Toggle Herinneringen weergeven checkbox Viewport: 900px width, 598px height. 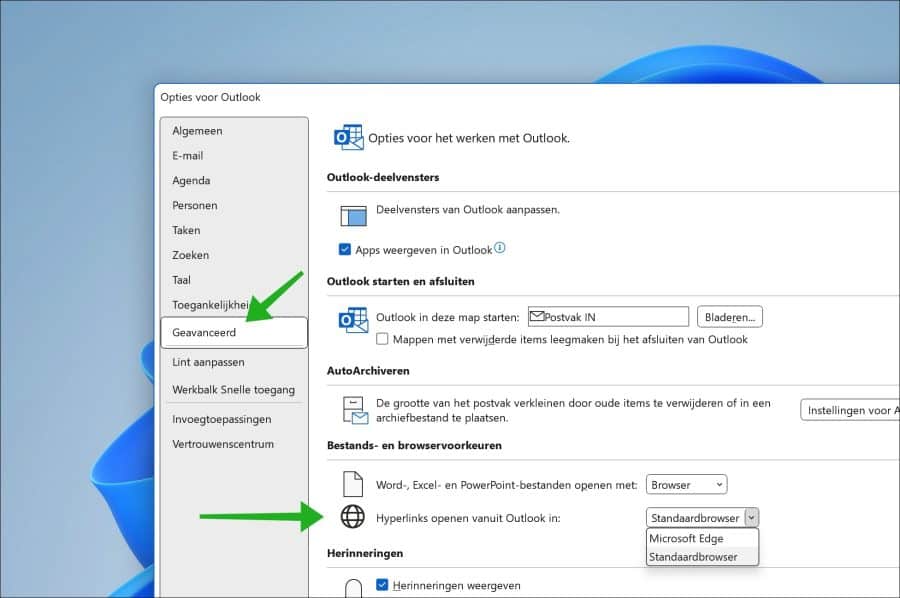(382, 585)
